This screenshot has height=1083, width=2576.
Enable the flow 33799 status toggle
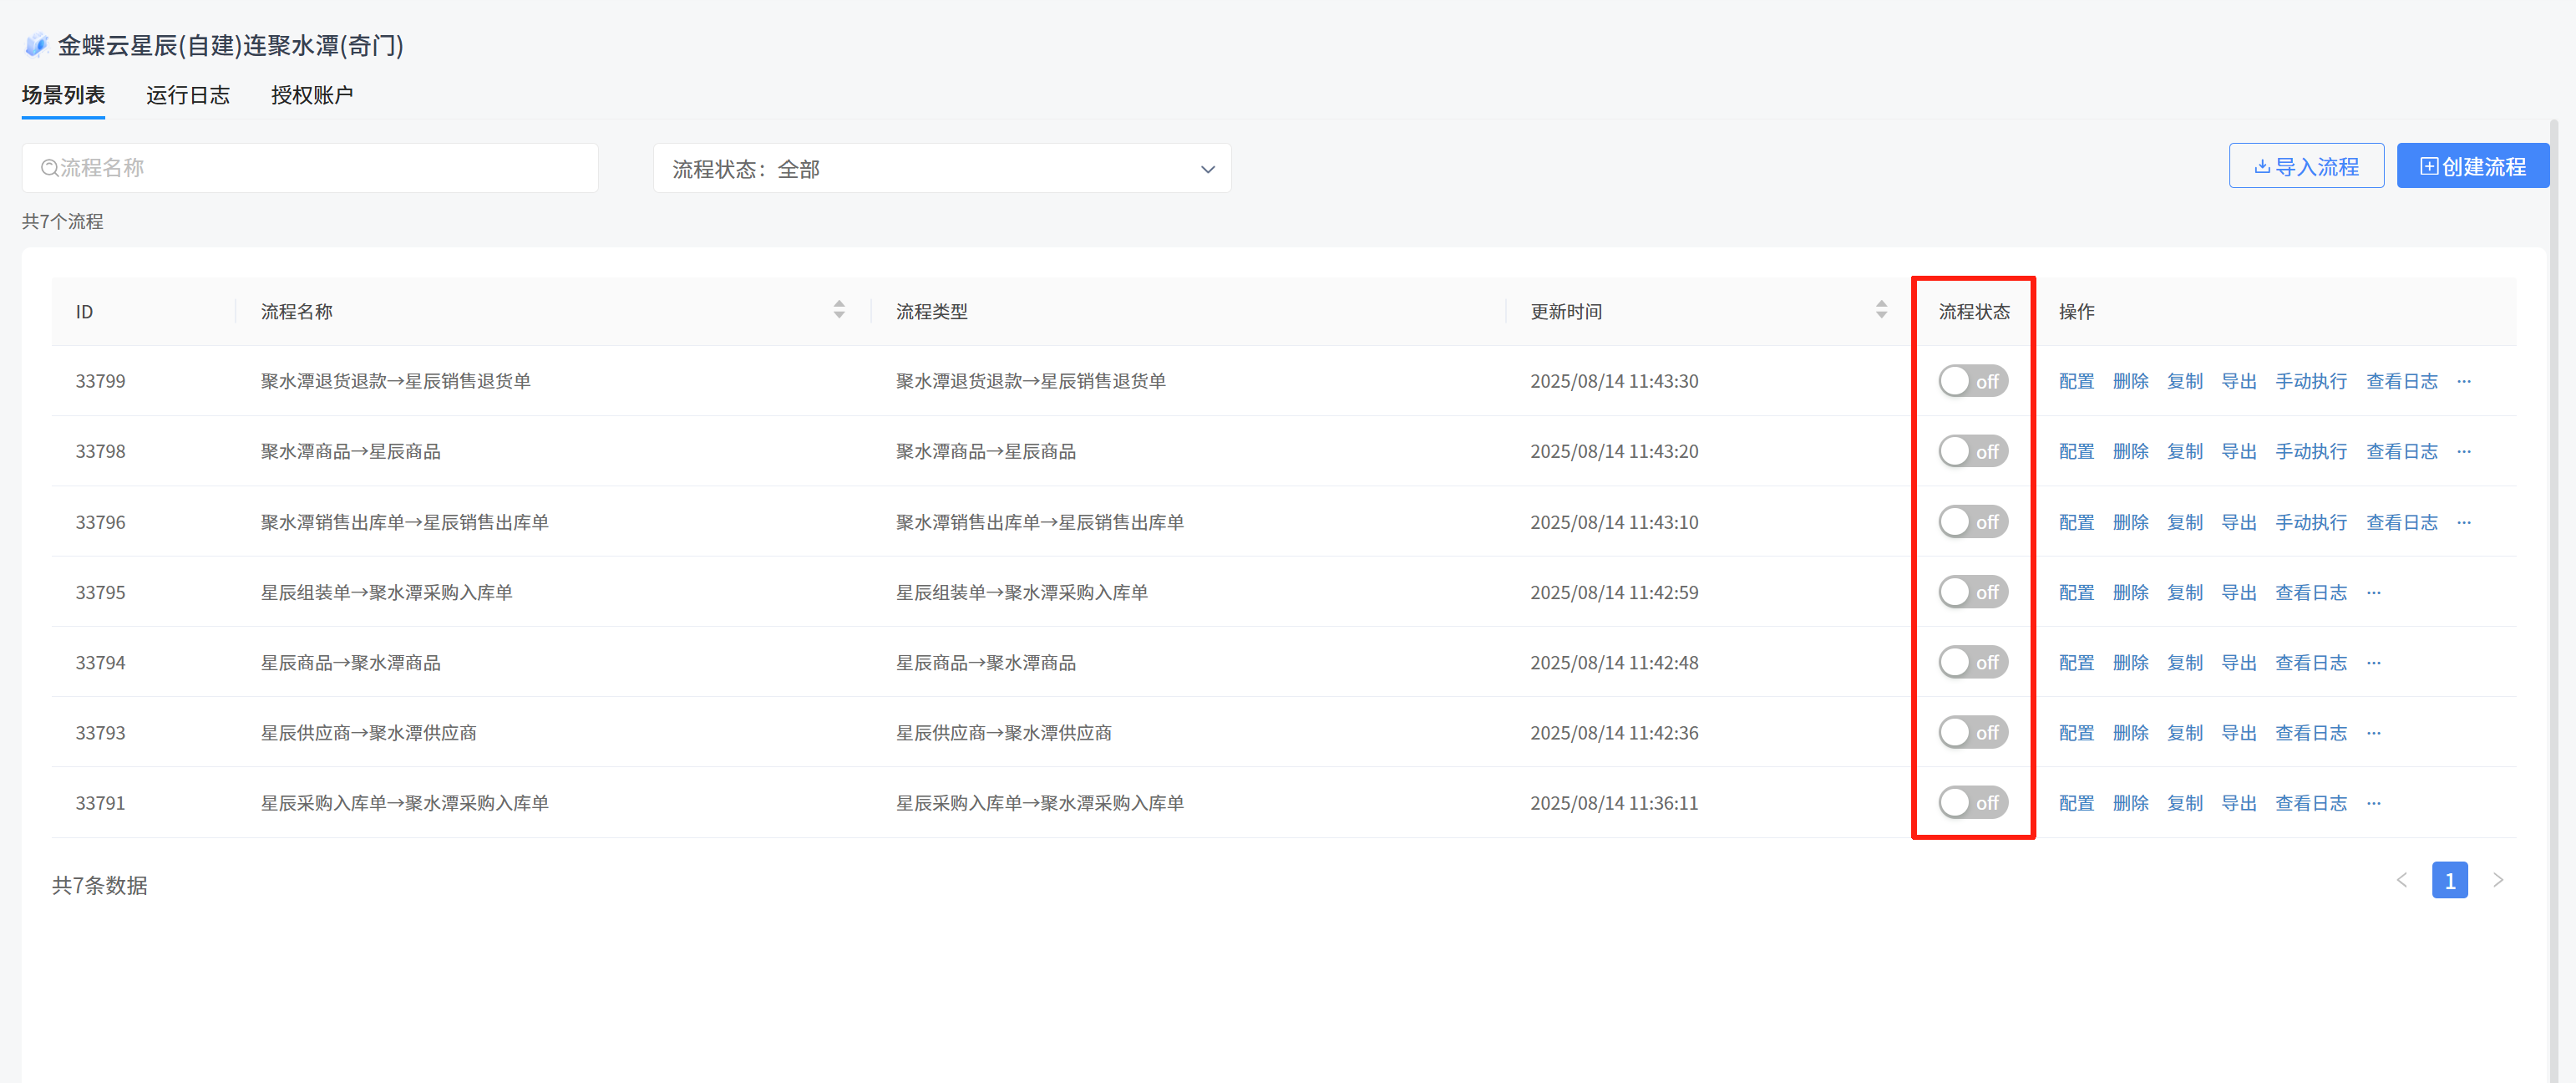point(1971,381)
